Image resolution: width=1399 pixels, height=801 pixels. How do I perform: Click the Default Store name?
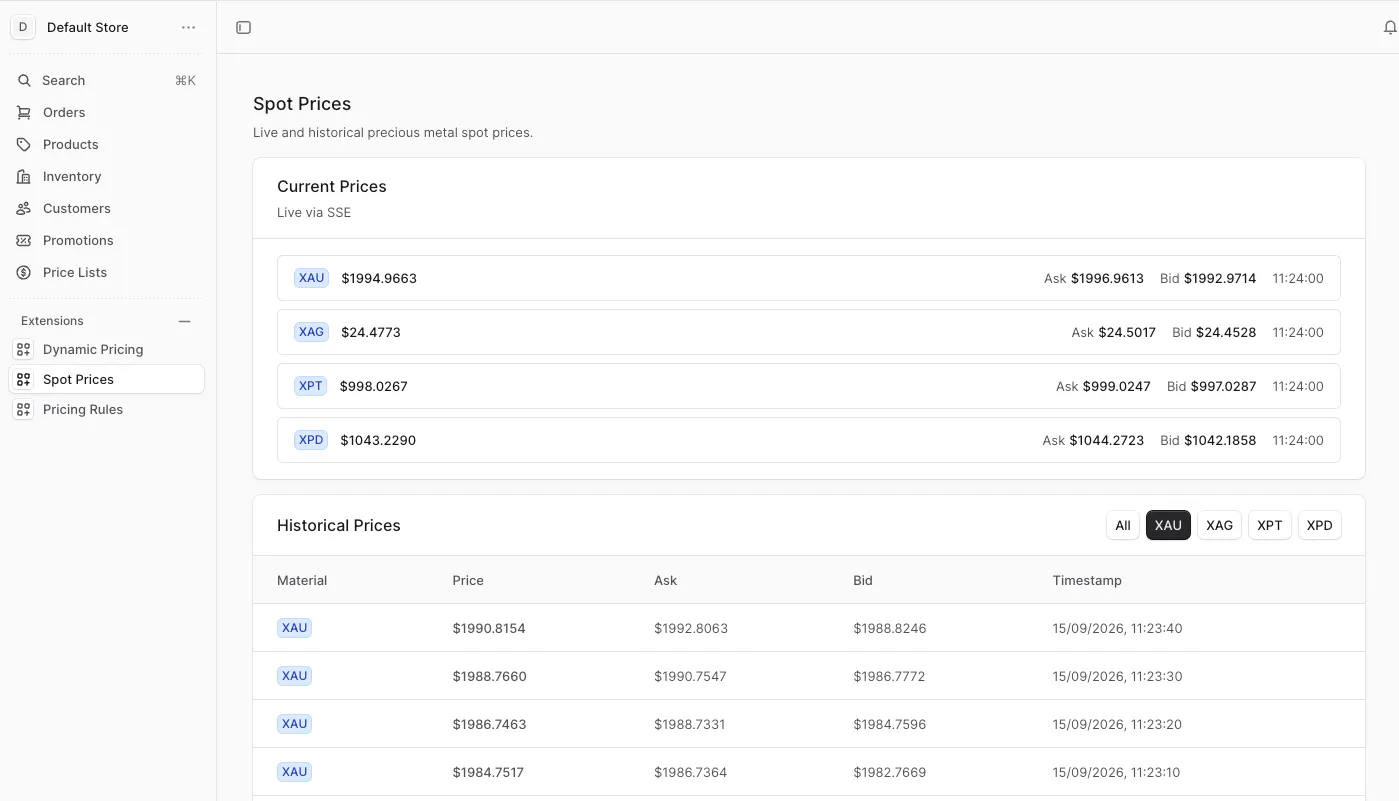coord(88,27)
